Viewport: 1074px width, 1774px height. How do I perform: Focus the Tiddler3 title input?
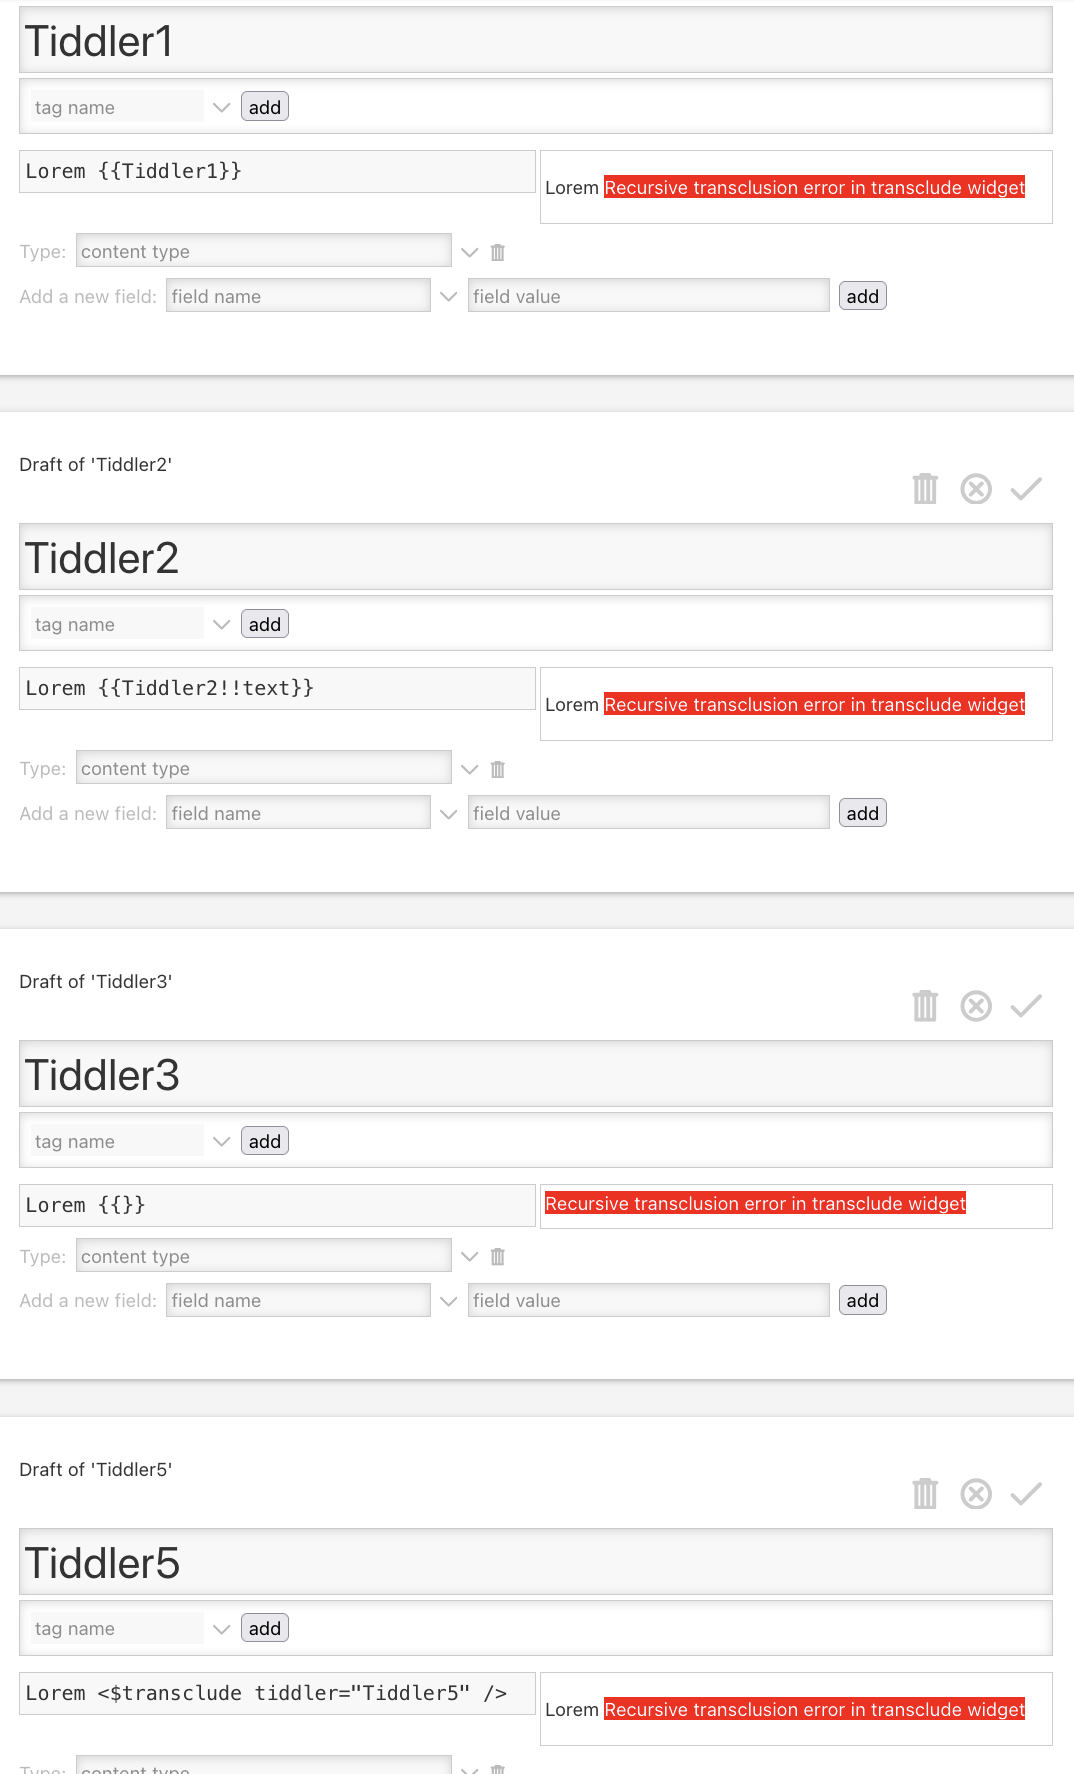535,1075
